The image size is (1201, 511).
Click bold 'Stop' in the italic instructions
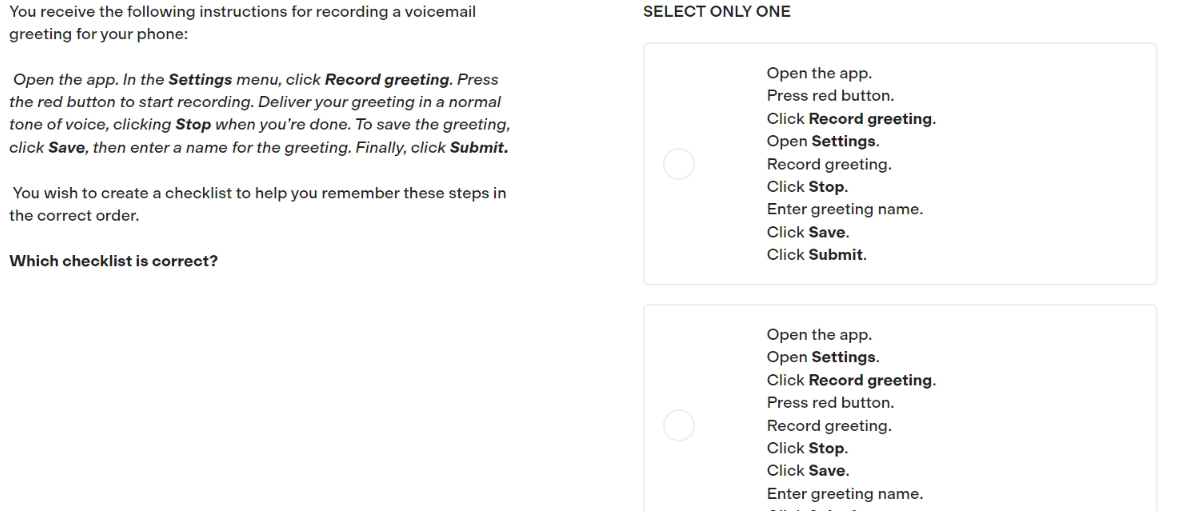click(x=193, y=125)
